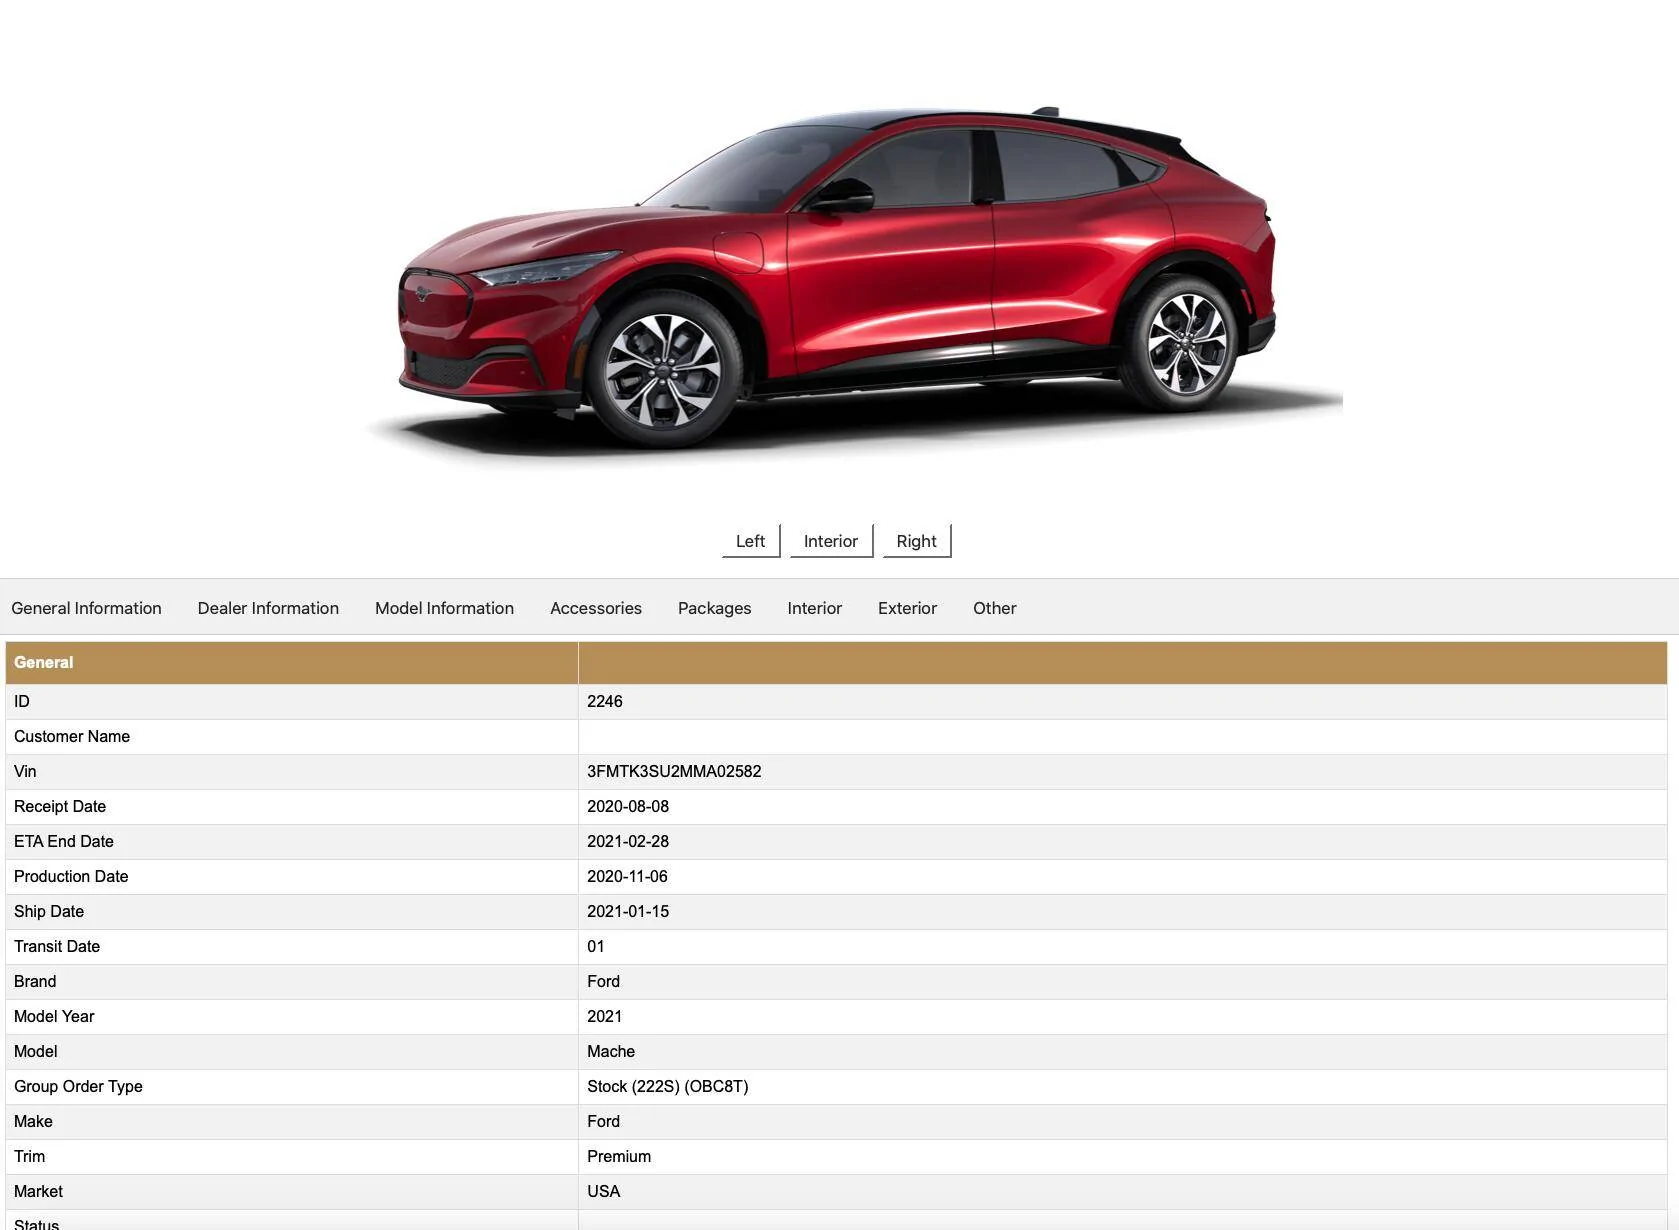Click the Vin row label
This screenshot has width=1679, height=1230.
click(x=25, y=771)
